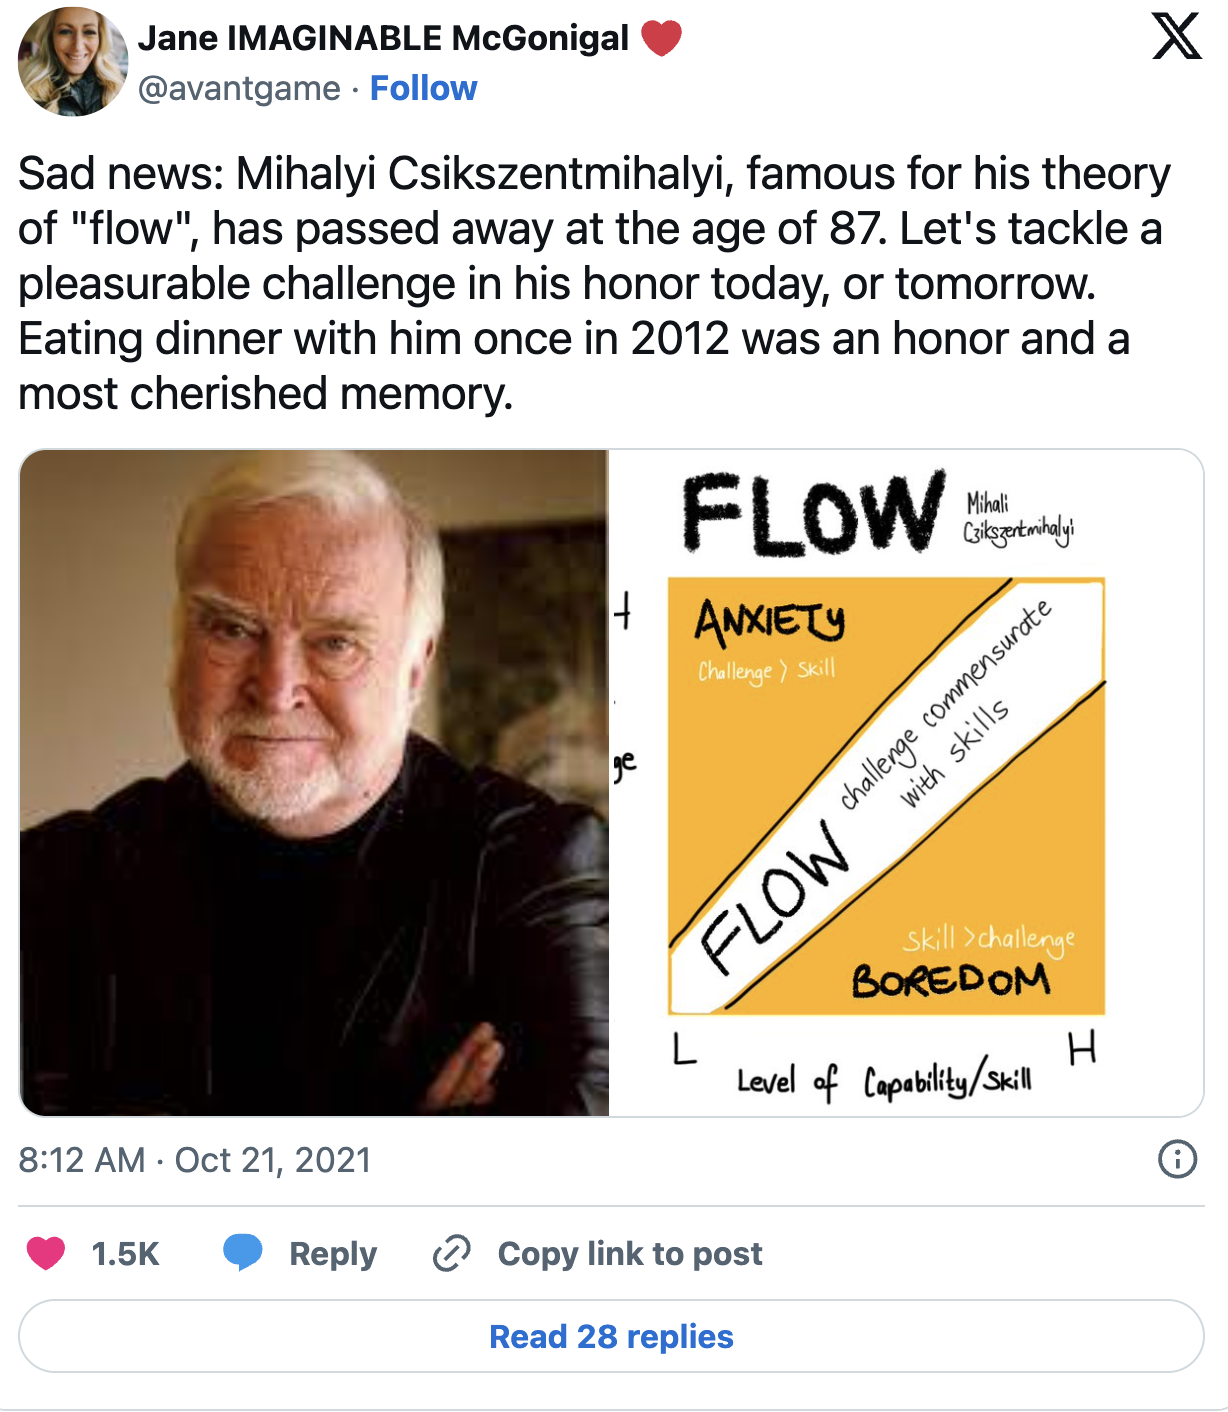Click the tweet text about Mihalyi Csikszentmihalyi
Screen dimensions: 1228x1412
[594, 283]
